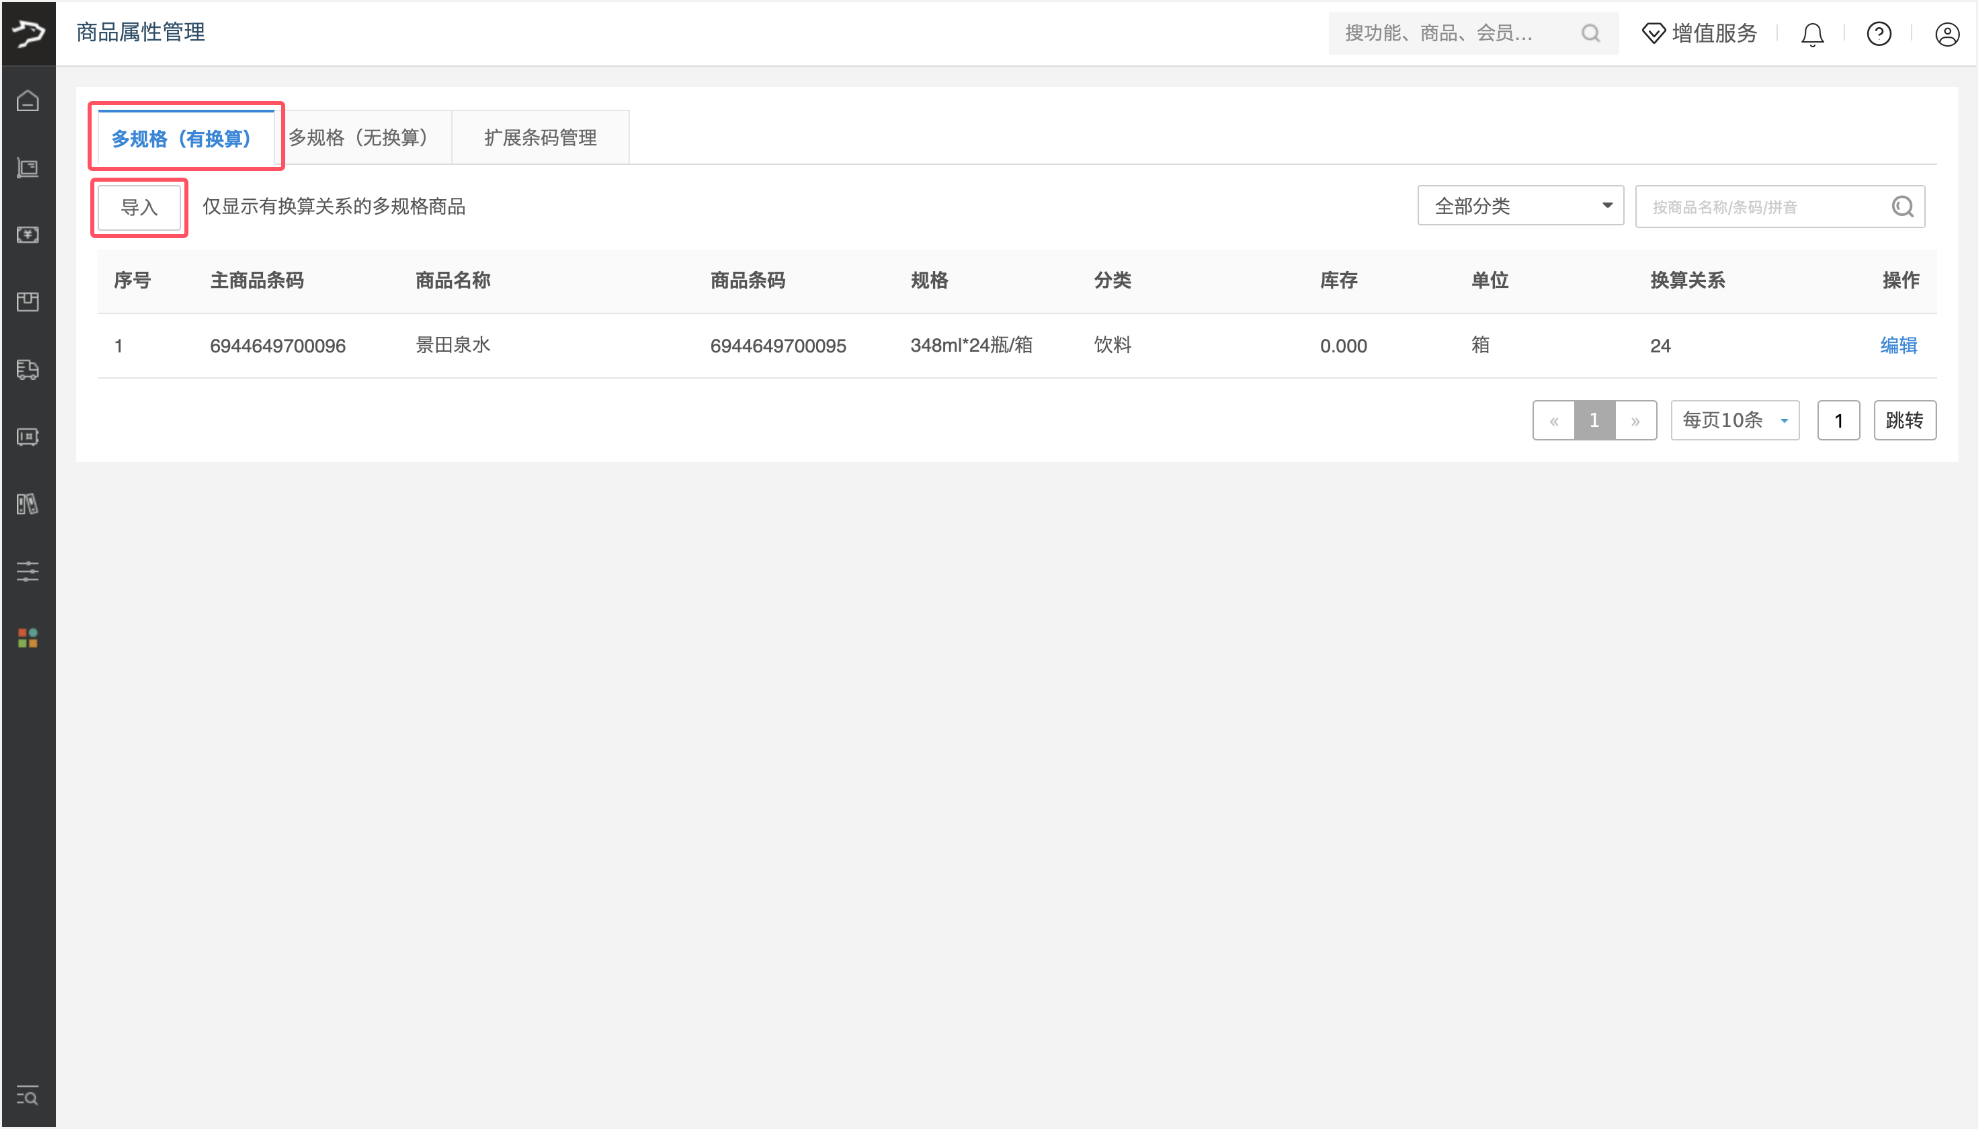Switch to the 多规格（无换算）tab
Screen dimensions: 1979x1130
[x=360, y=136]
